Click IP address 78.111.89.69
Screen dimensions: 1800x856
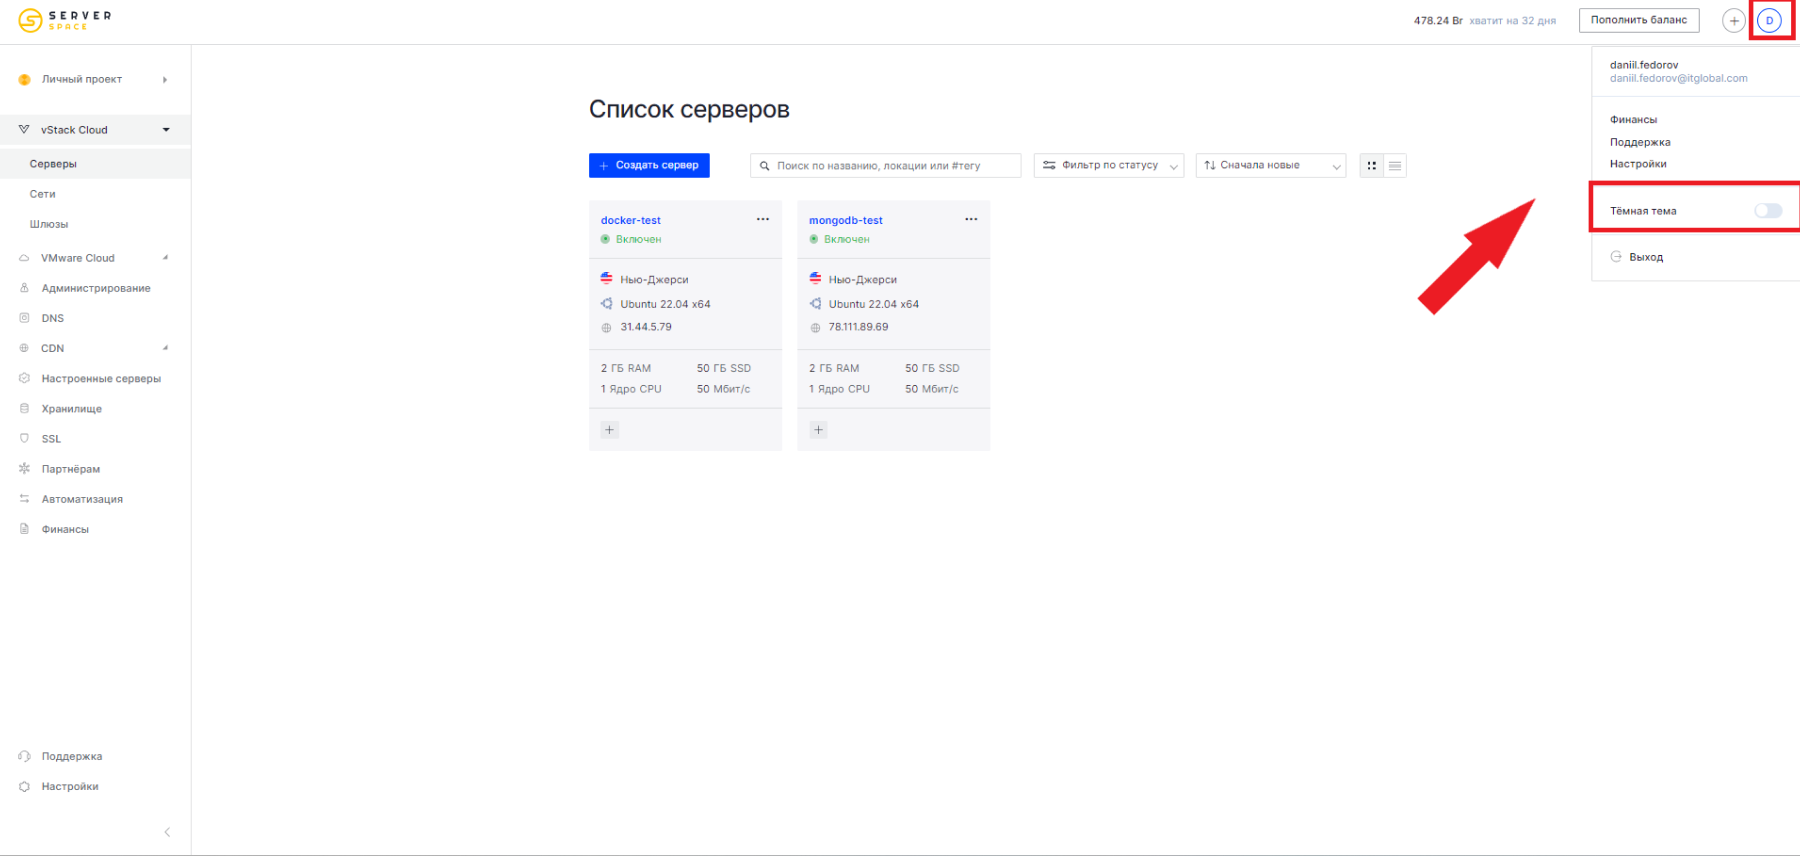(858, 327)
